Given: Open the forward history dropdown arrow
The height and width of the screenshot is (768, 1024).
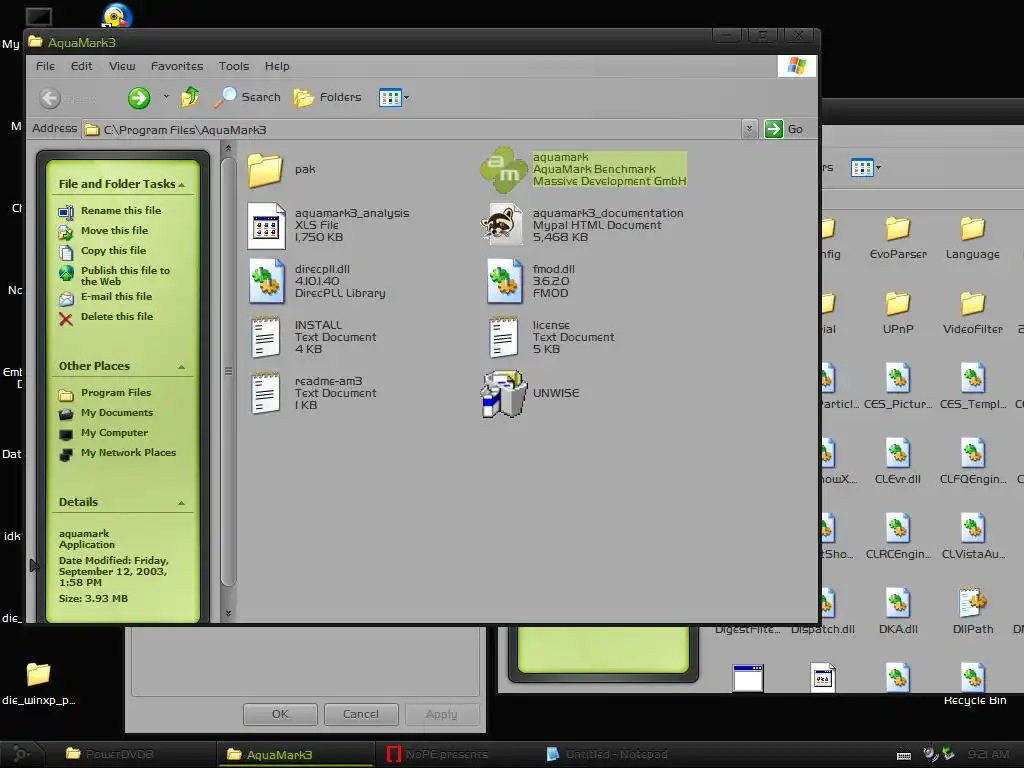Looking at the screenshot, I should click(166, 97).
